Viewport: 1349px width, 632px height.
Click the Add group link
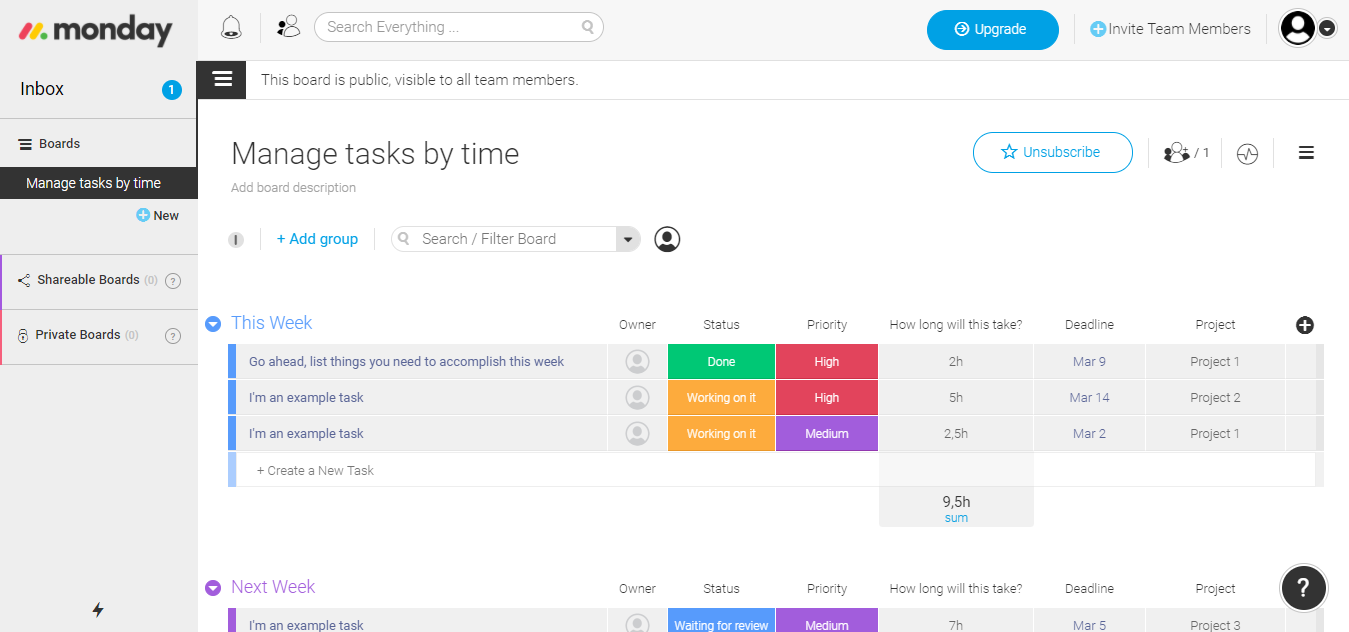pos(317,239)
